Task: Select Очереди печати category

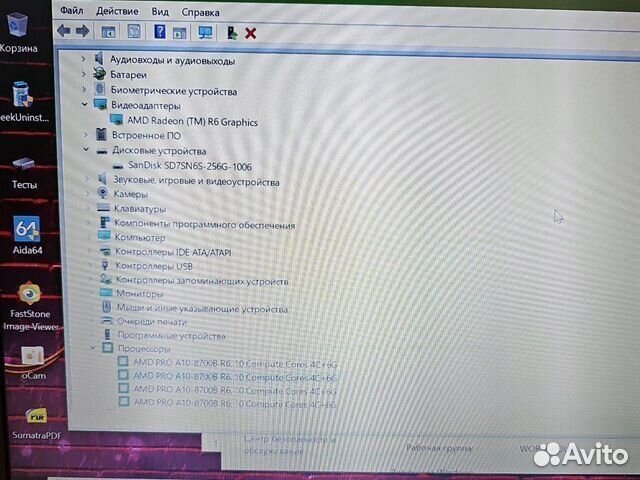Action: (152, 322)
